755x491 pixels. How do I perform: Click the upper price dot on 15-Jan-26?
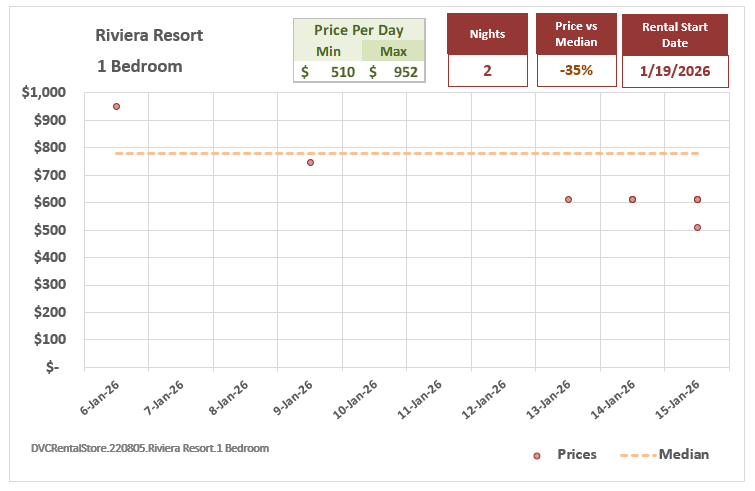pos(697,199)
